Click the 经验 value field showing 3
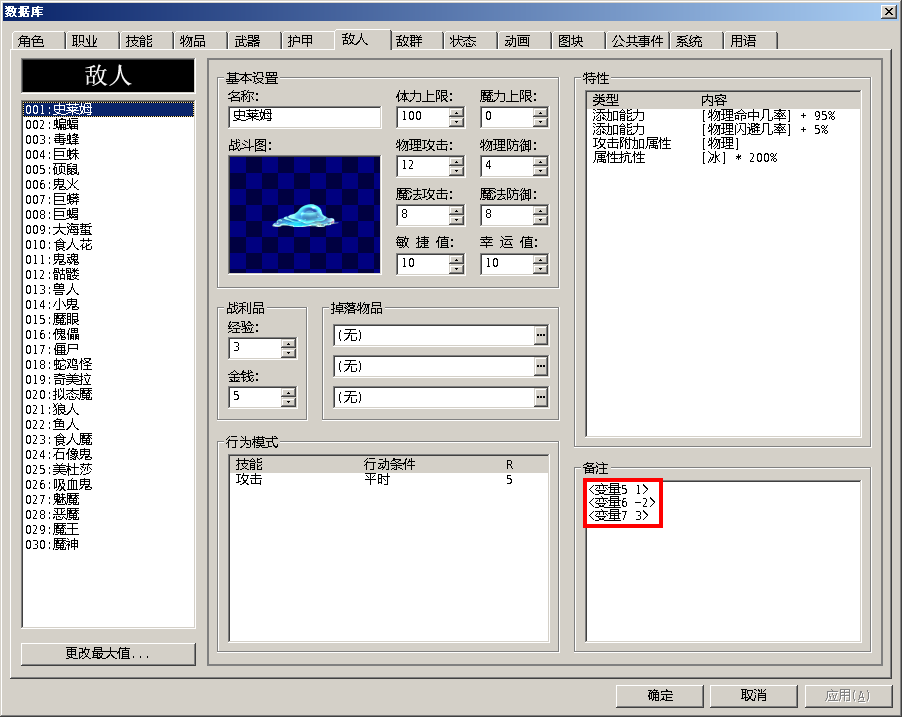 click(x=255, y=348)
